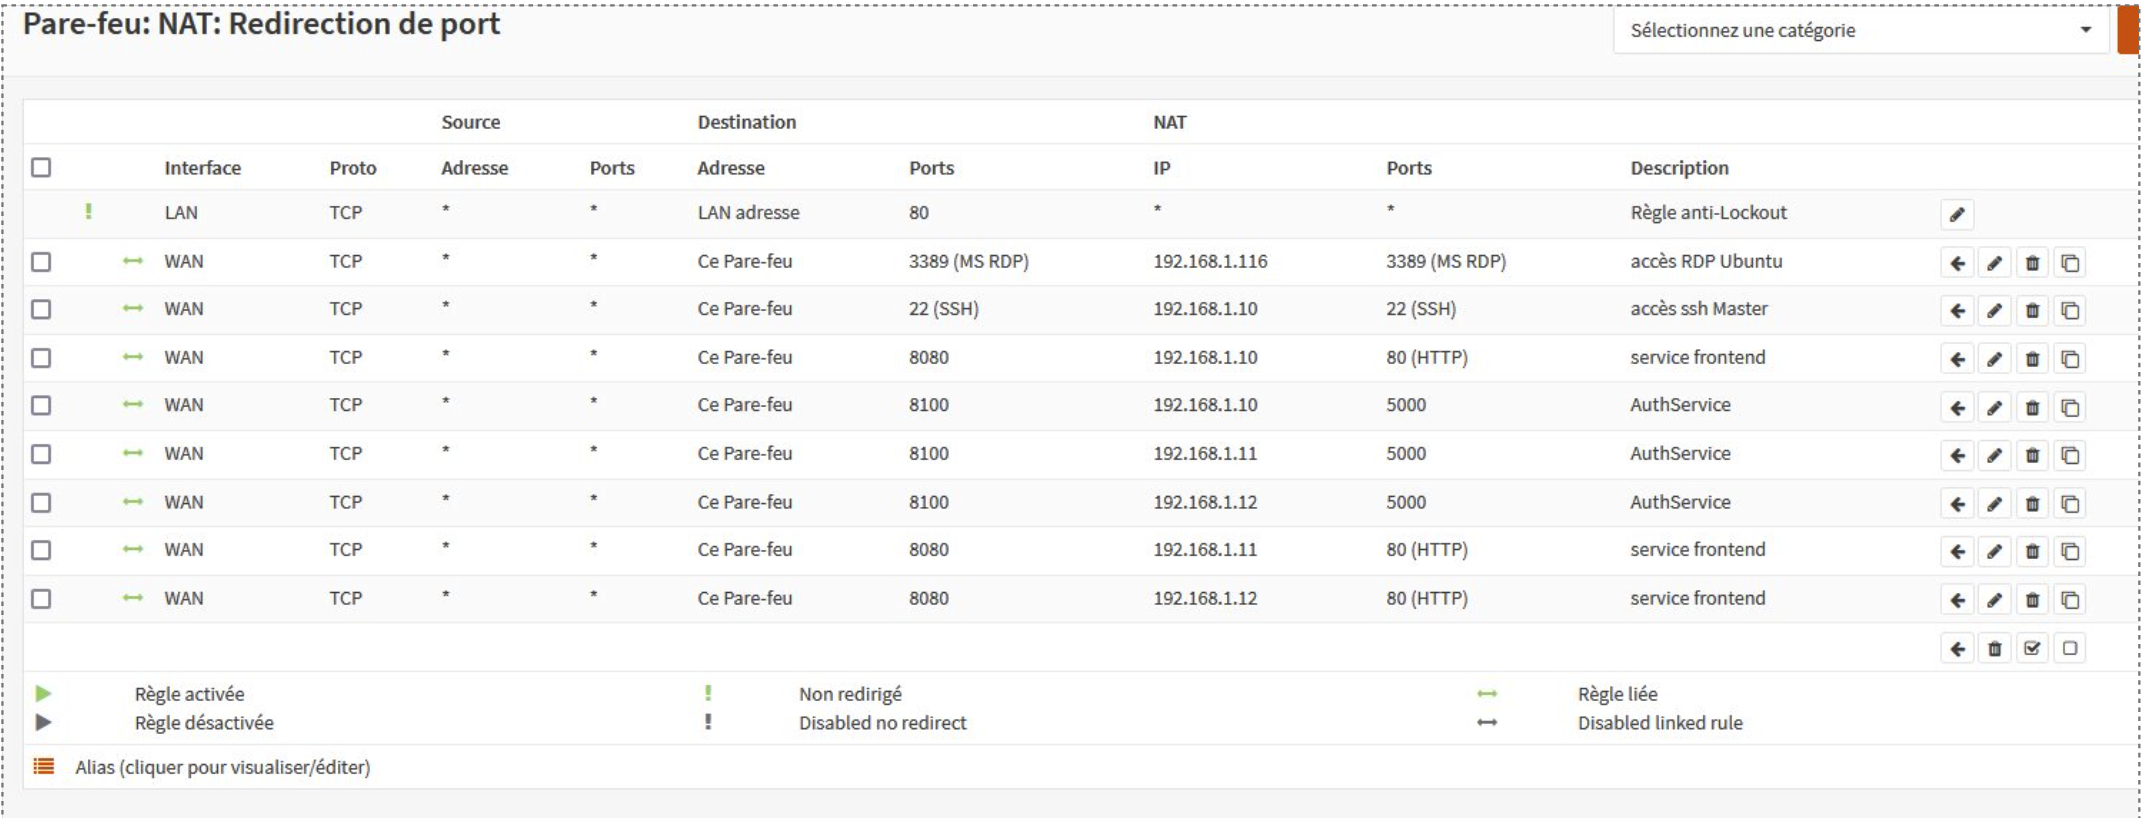Click the Description column header
This screenshot has height=818, width=2142.
(x=1679, y=168)
